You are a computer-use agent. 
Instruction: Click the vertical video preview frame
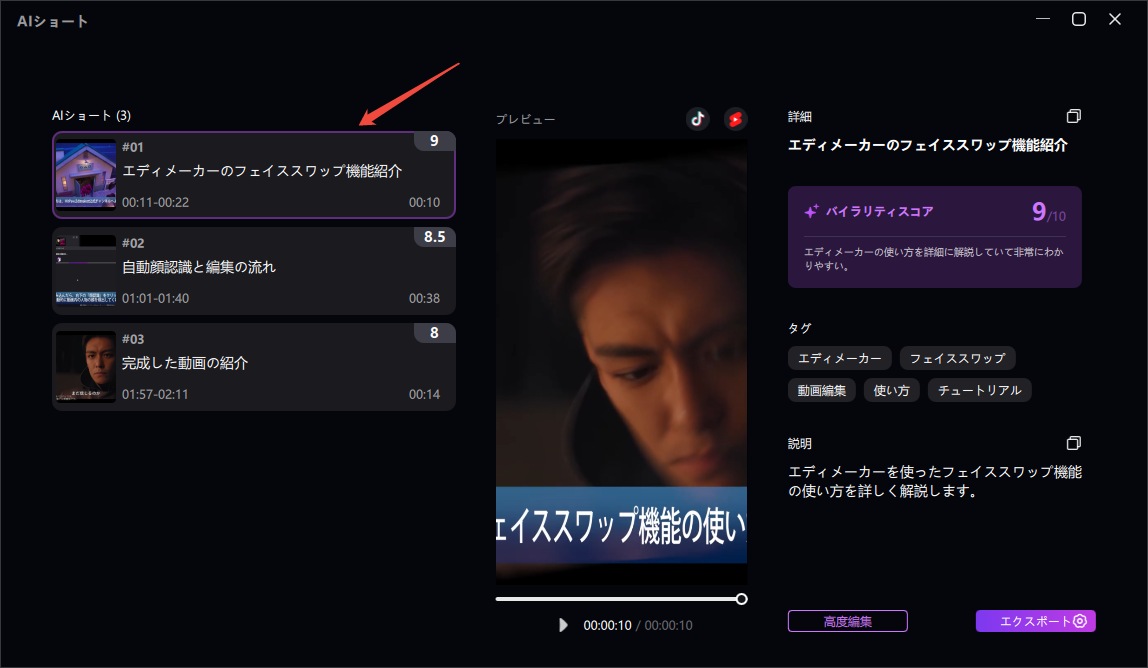coord(621,362)
